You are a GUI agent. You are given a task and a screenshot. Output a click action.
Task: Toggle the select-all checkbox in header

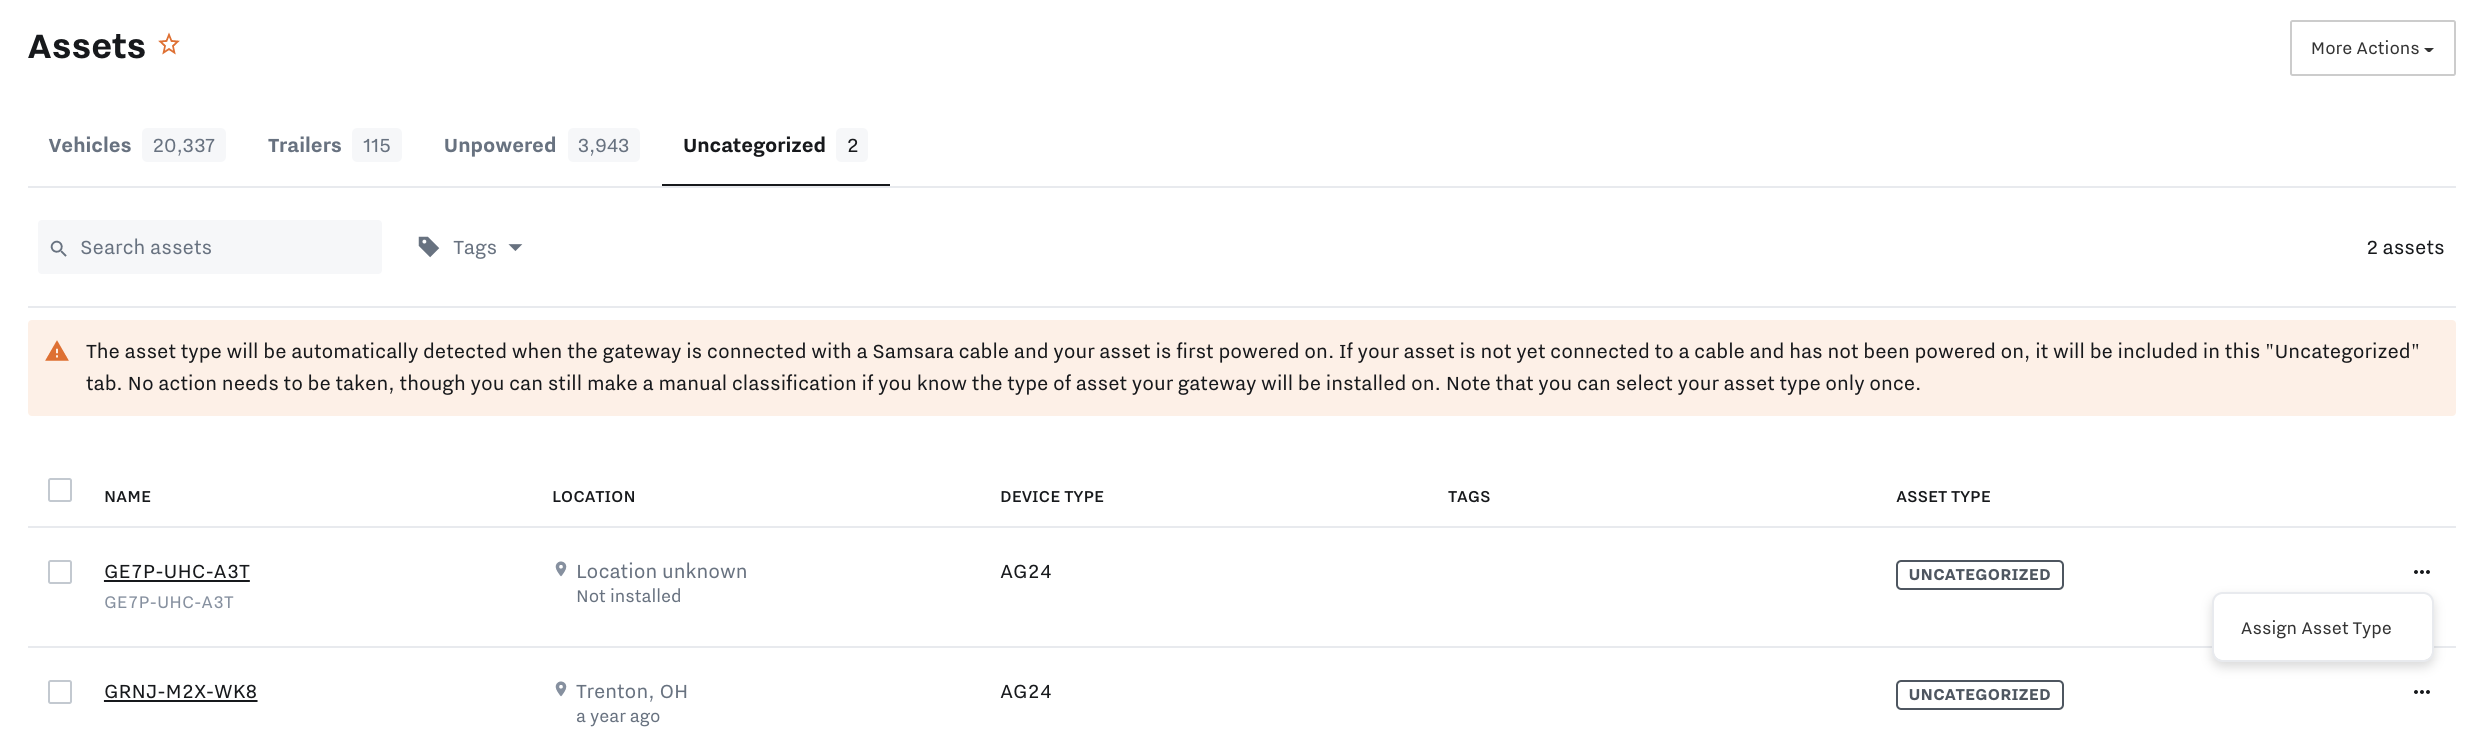[x=60, y=490]
